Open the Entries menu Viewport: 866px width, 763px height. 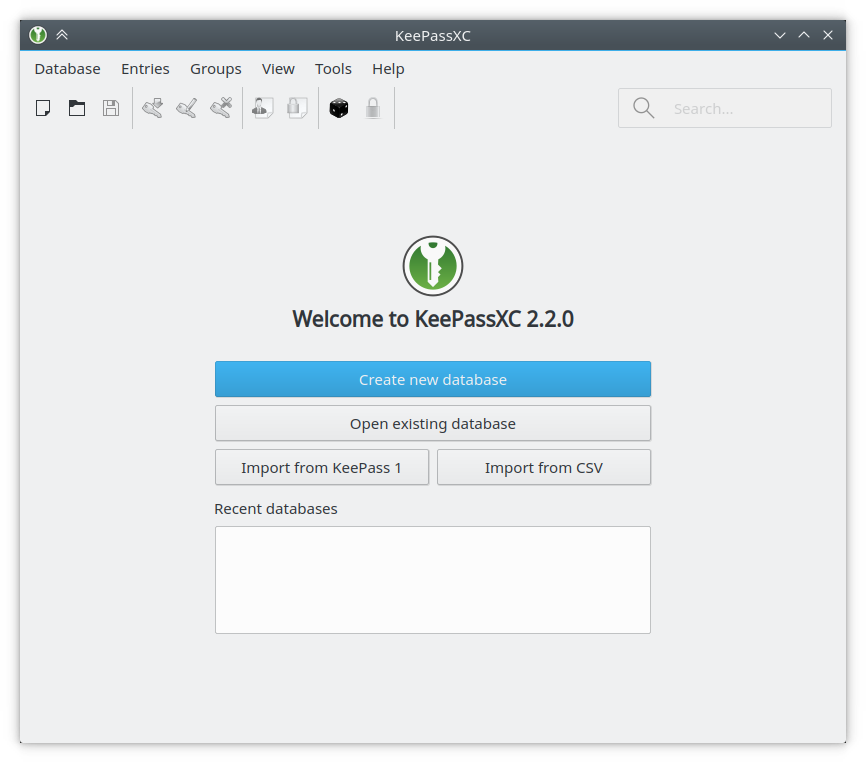click(145, 69)
